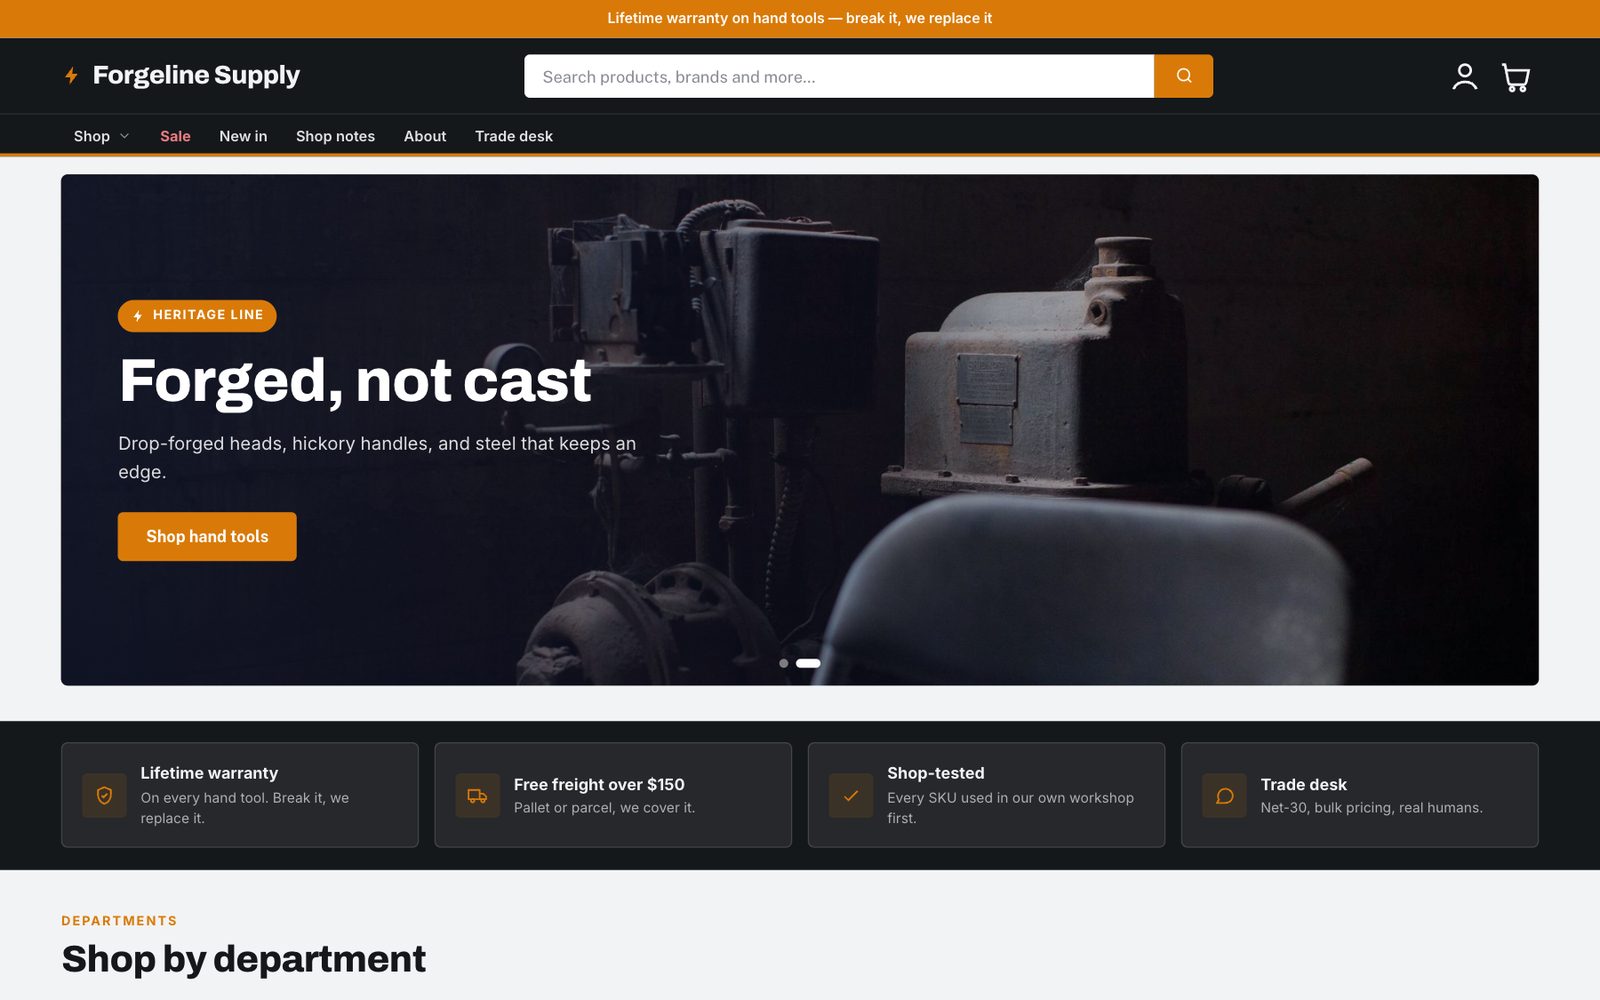Click the chat bubble icon on Trade desk card
Viewport: 1600px width, 1000px height.
(x=1224, y=796)
